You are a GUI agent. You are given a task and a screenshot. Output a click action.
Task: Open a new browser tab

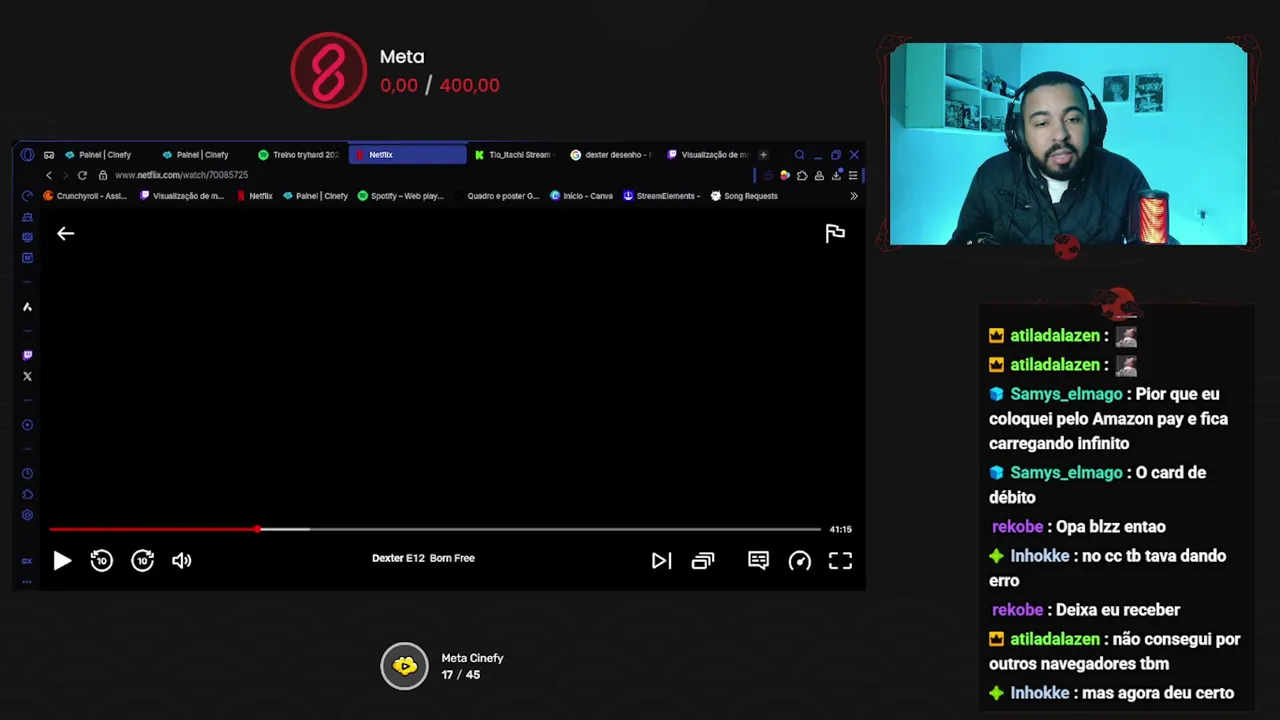click(x=763, y=155)
